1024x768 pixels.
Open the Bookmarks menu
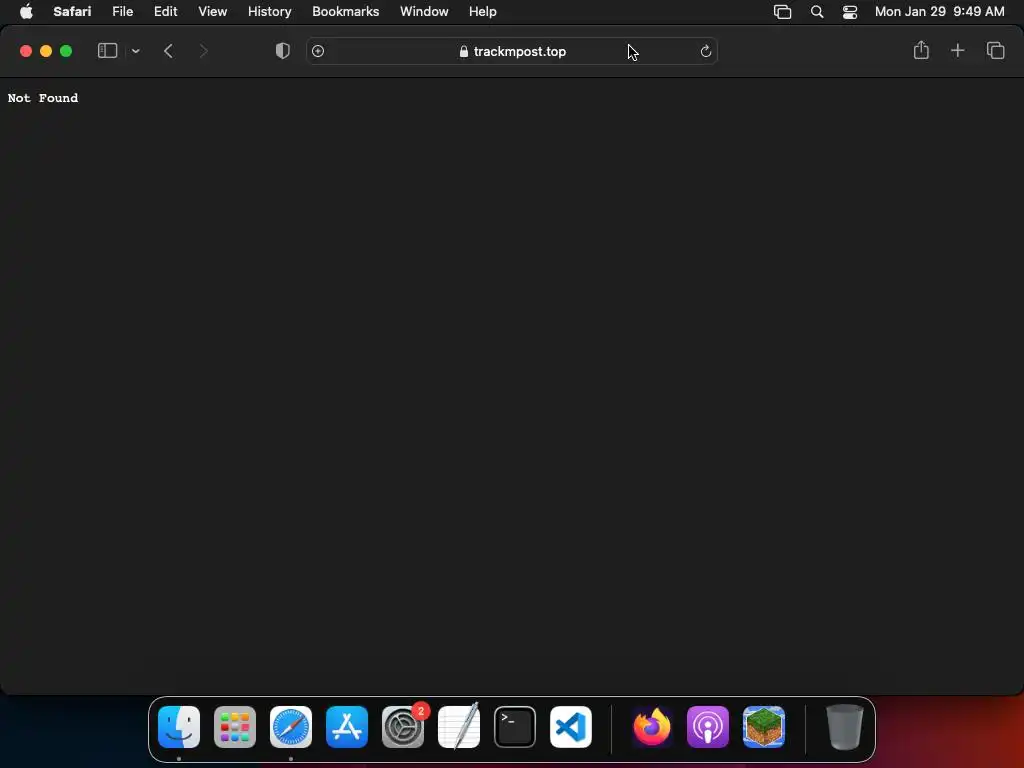(x=345, y=12)
